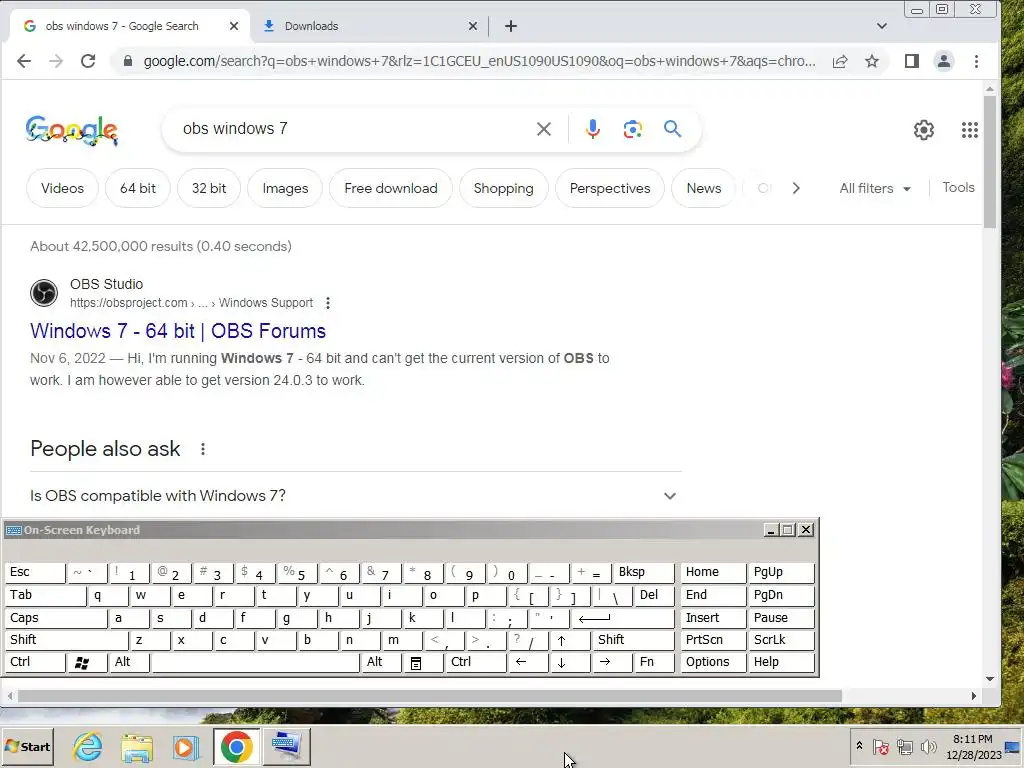
Task: Open Action Center flag icon
Action: click(x=880, y=746)
